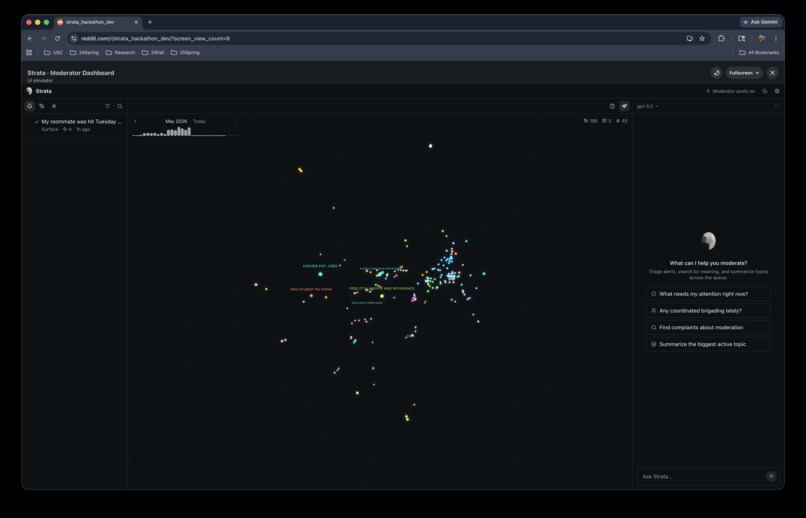
Task: Open the tags tab in sidebar
Action: 42,106
